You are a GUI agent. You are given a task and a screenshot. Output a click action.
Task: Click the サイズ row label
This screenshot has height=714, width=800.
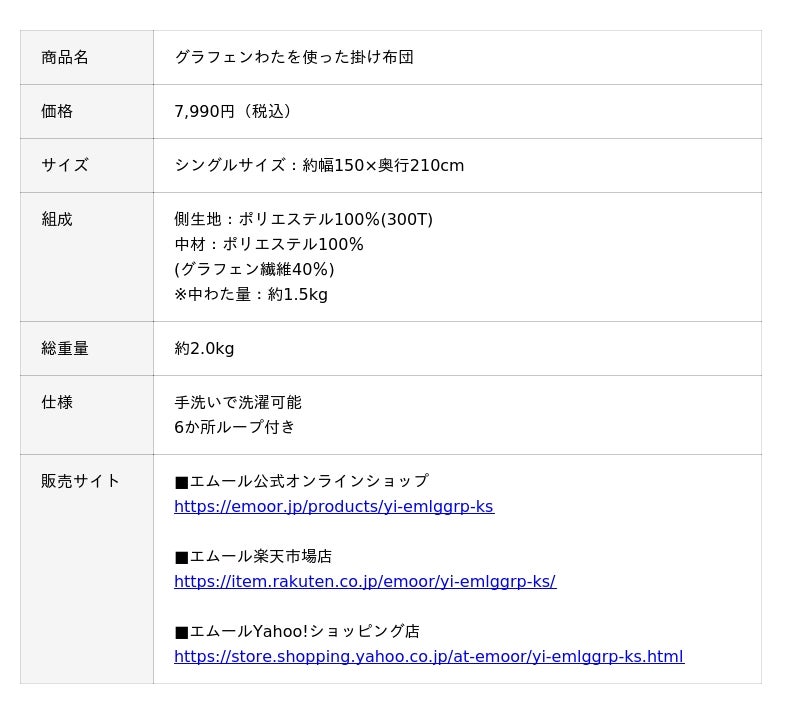tap(65, 165)
